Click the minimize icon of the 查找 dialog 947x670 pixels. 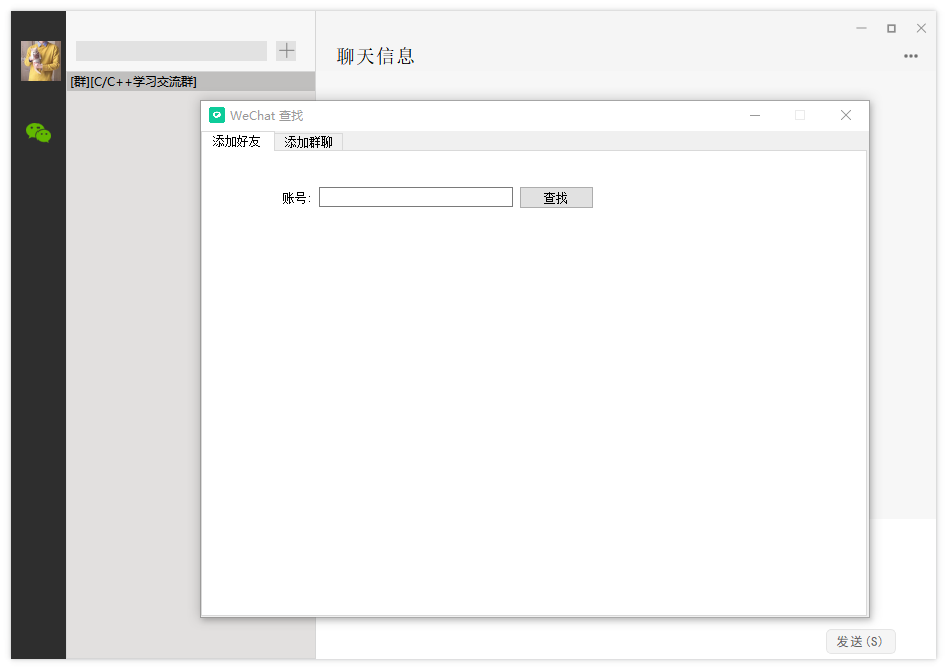point(755,115)
